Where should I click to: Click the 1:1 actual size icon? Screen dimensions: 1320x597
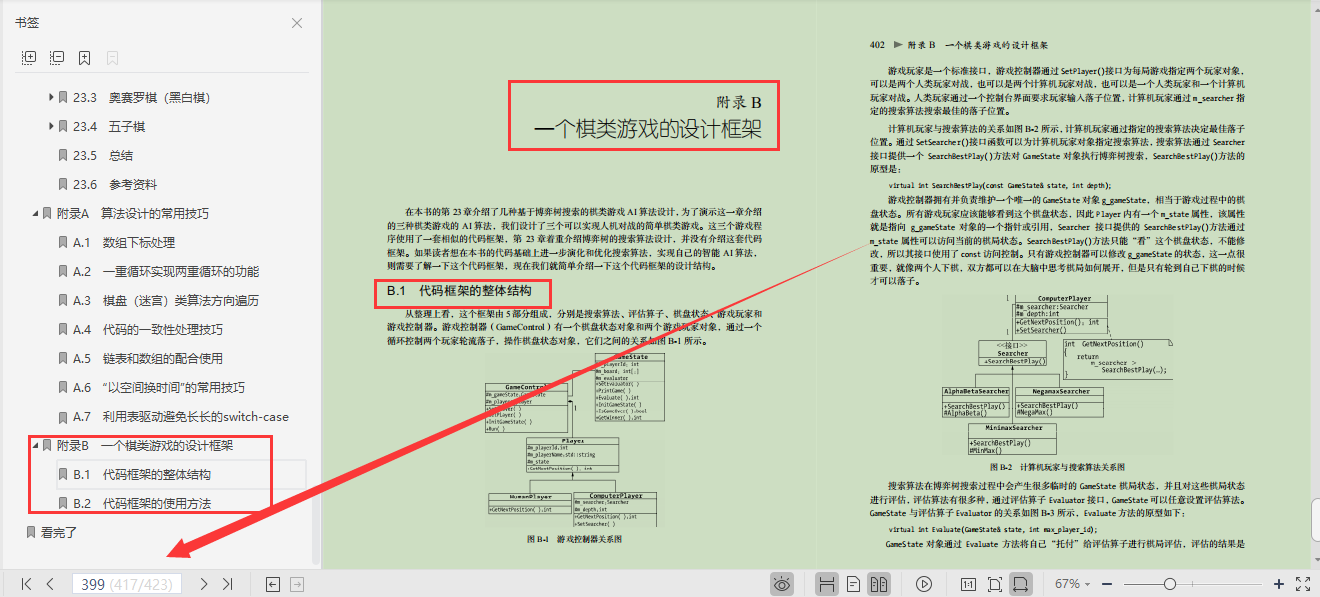coord(966,582)
